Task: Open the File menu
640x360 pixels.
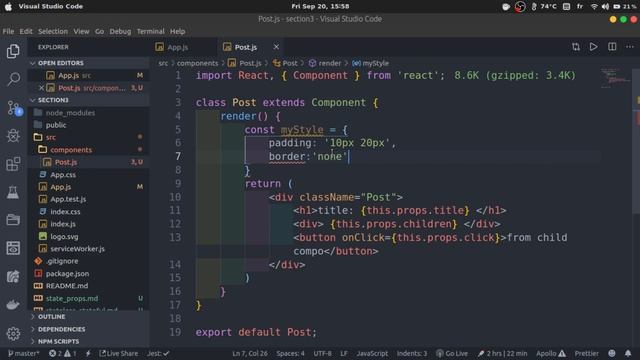Action: [8, 31]
